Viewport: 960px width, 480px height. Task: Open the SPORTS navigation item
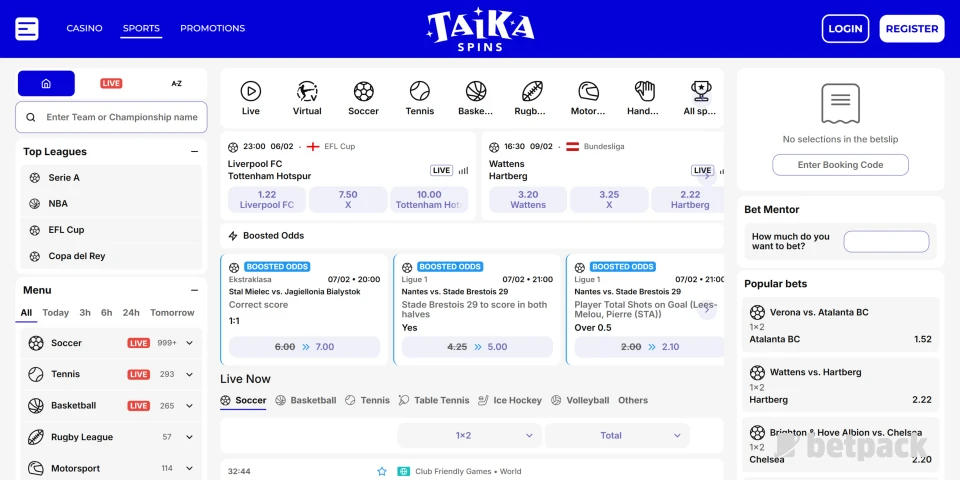pyautogui.click(x=141, y=28)
